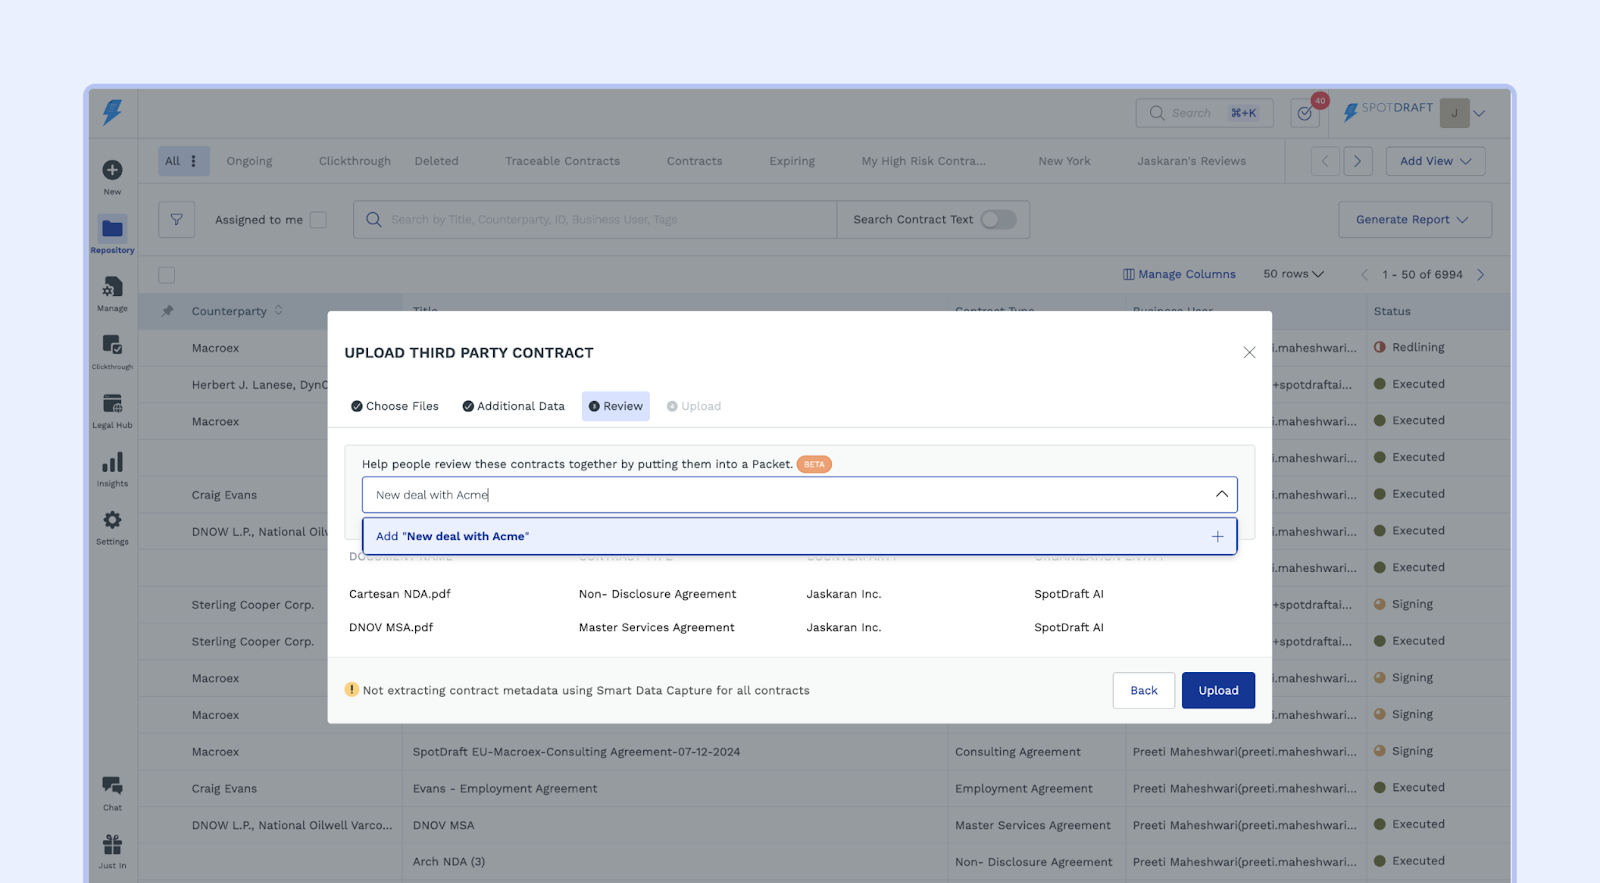Open the Clickthrough sidebar icon

tap(112, 346)
